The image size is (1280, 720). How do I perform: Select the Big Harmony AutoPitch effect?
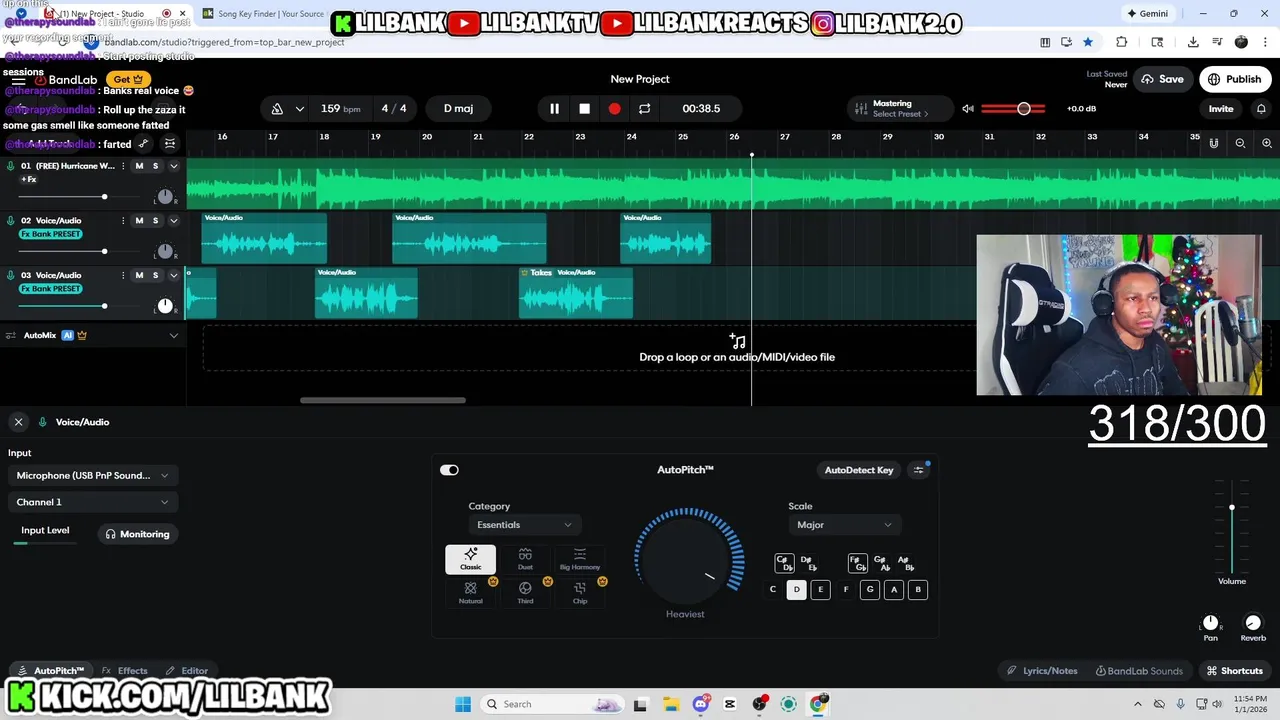click(580, 559)
